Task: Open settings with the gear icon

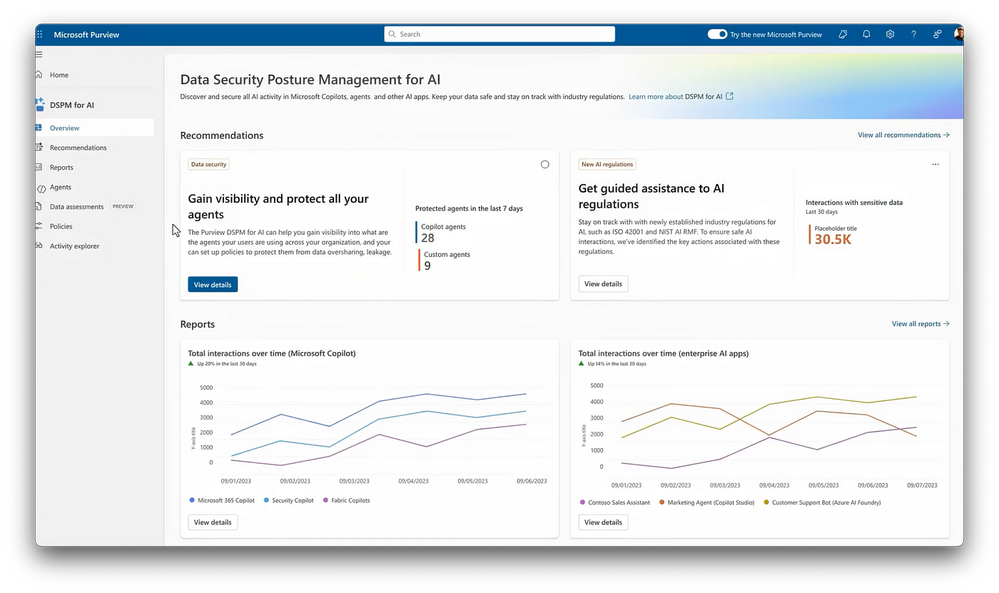Action: [890, 34]
